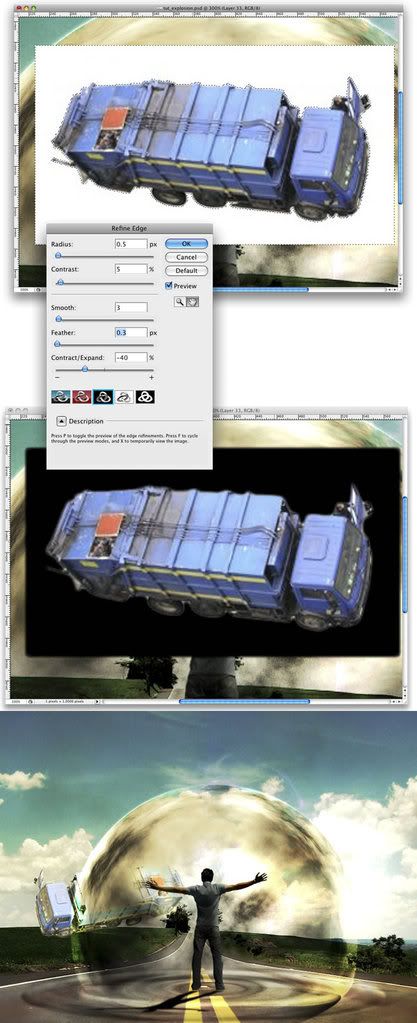Select the Hand tool in Refine Edge

(x=193, y=301)
